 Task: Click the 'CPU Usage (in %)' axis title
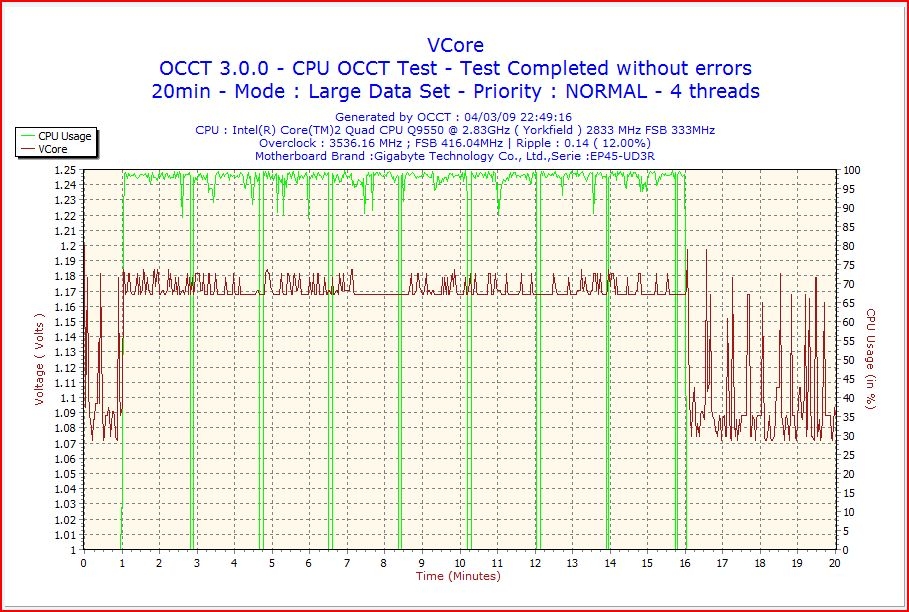pyautogui.click(x=871, y=359)
